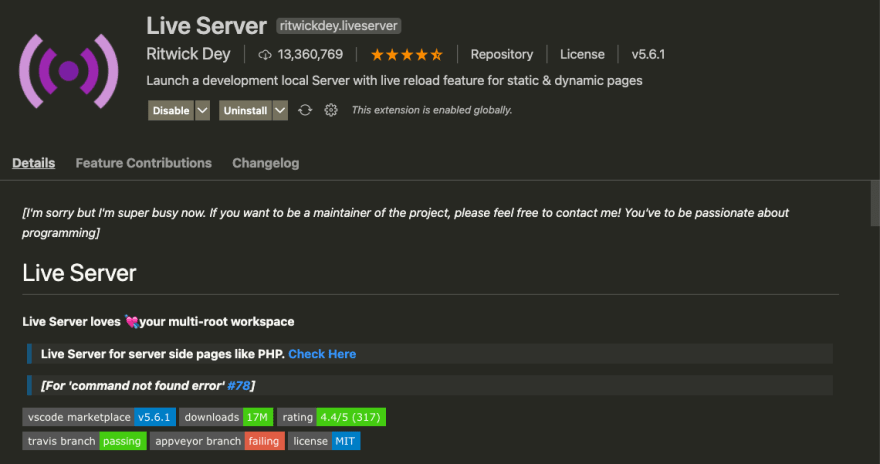
Task: Open the extension settings gear icon
Action: point(331,110)
